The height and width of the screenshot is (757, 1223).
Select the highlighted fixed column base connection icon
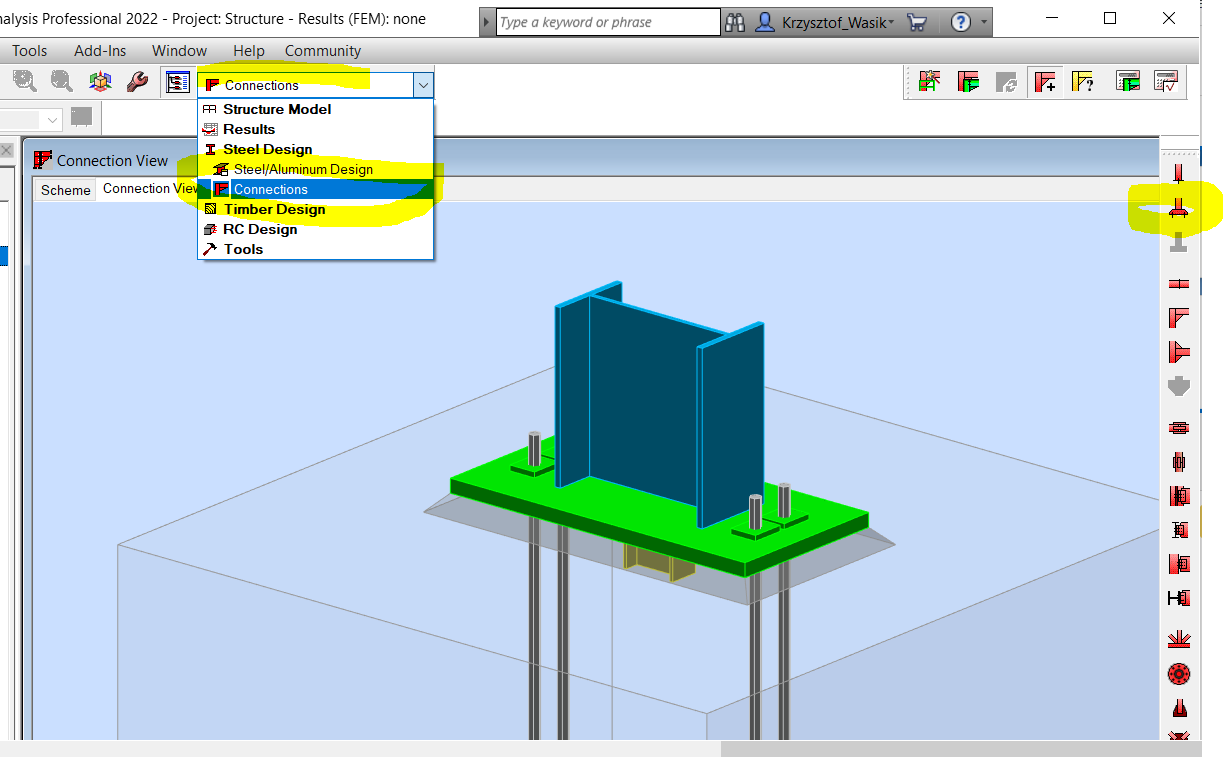[1179, 207]
